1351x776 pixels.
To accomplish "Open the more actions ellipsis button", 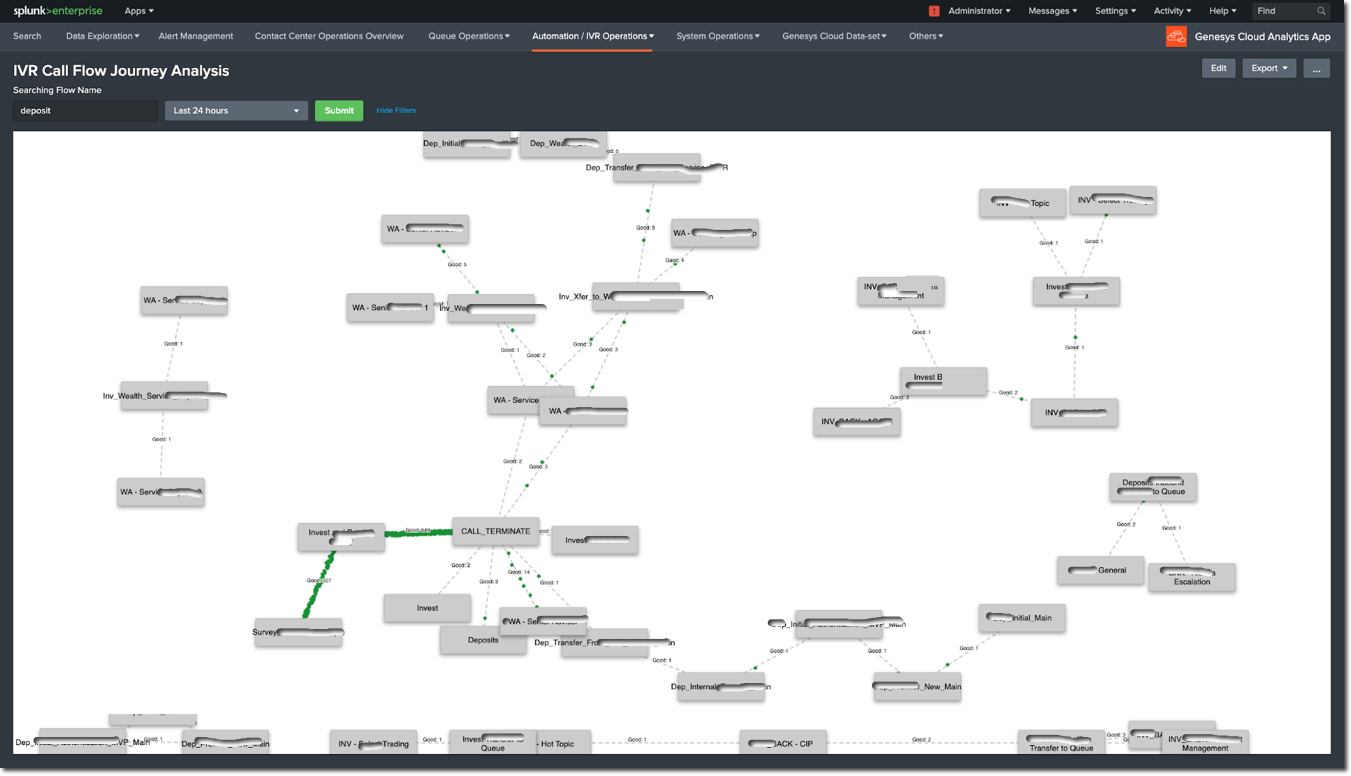I will (x=1316, y=68).
